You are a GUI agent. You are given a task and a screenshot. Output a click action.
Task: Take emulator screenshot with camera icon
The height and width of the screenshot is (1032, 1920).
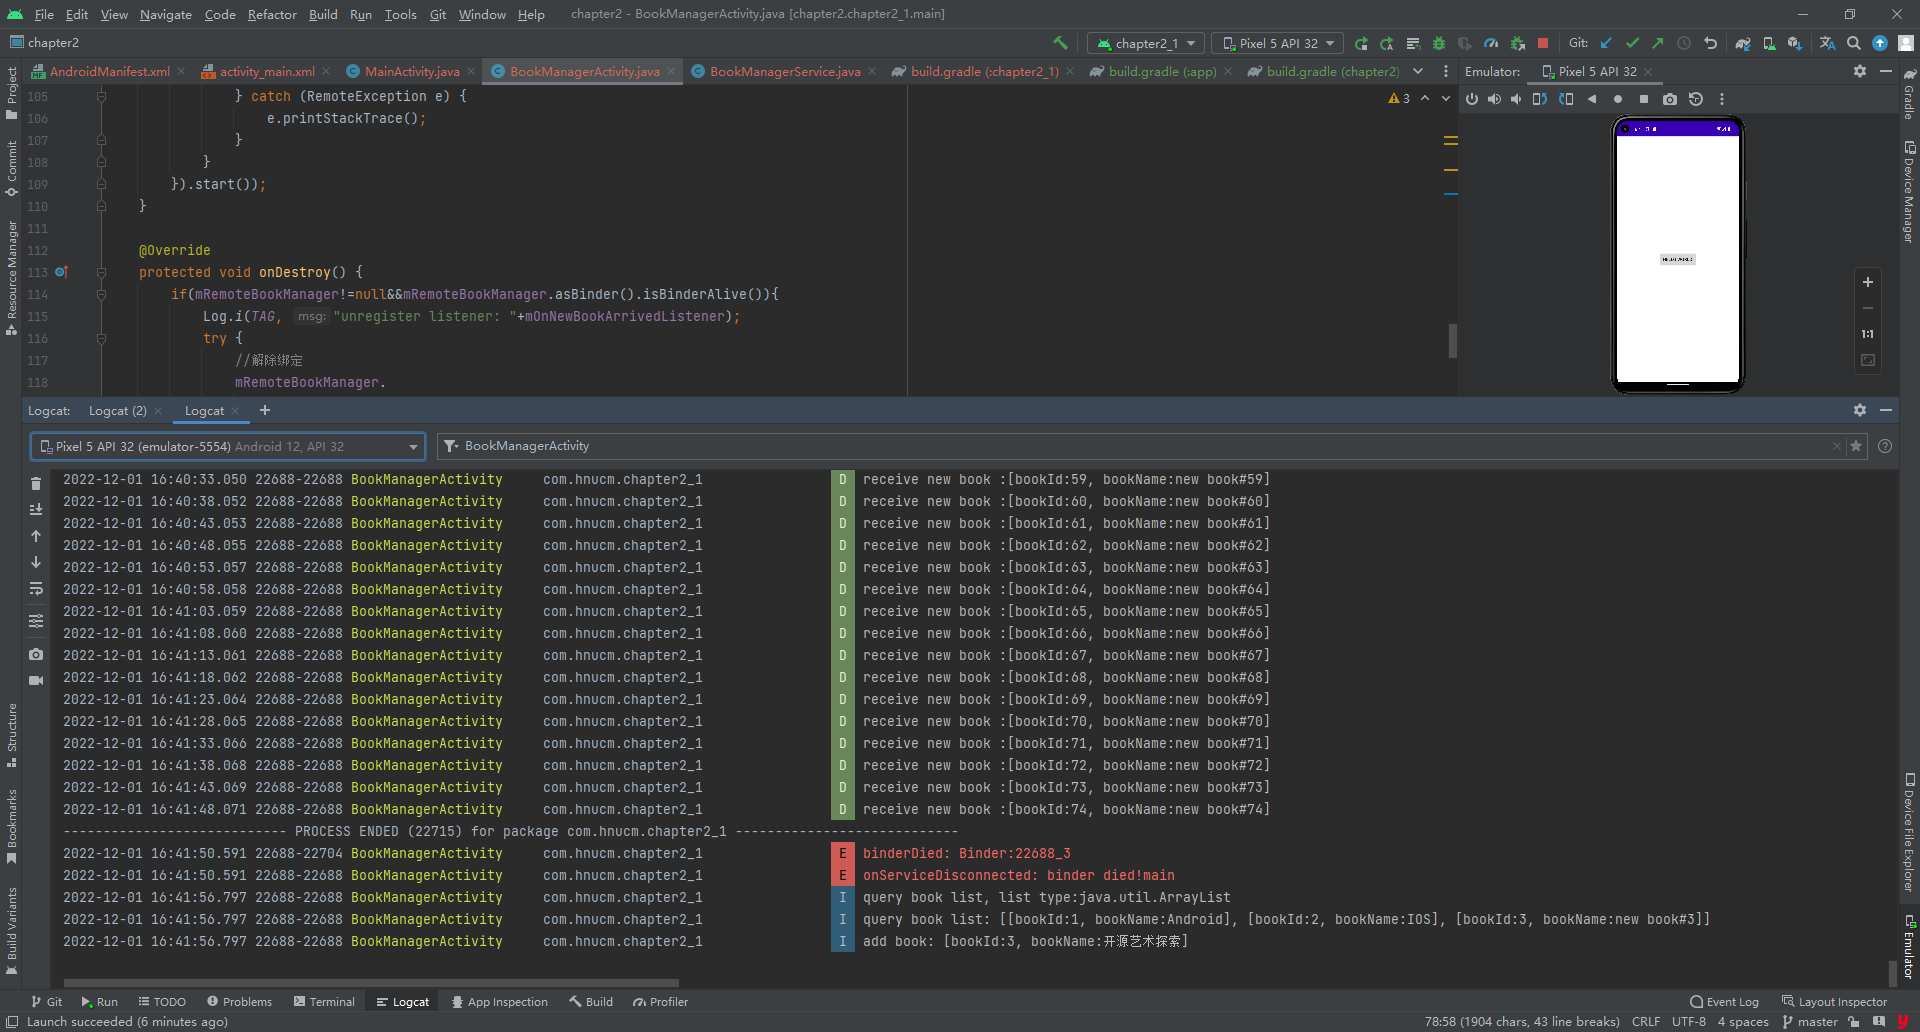(x=1670, y=99)
